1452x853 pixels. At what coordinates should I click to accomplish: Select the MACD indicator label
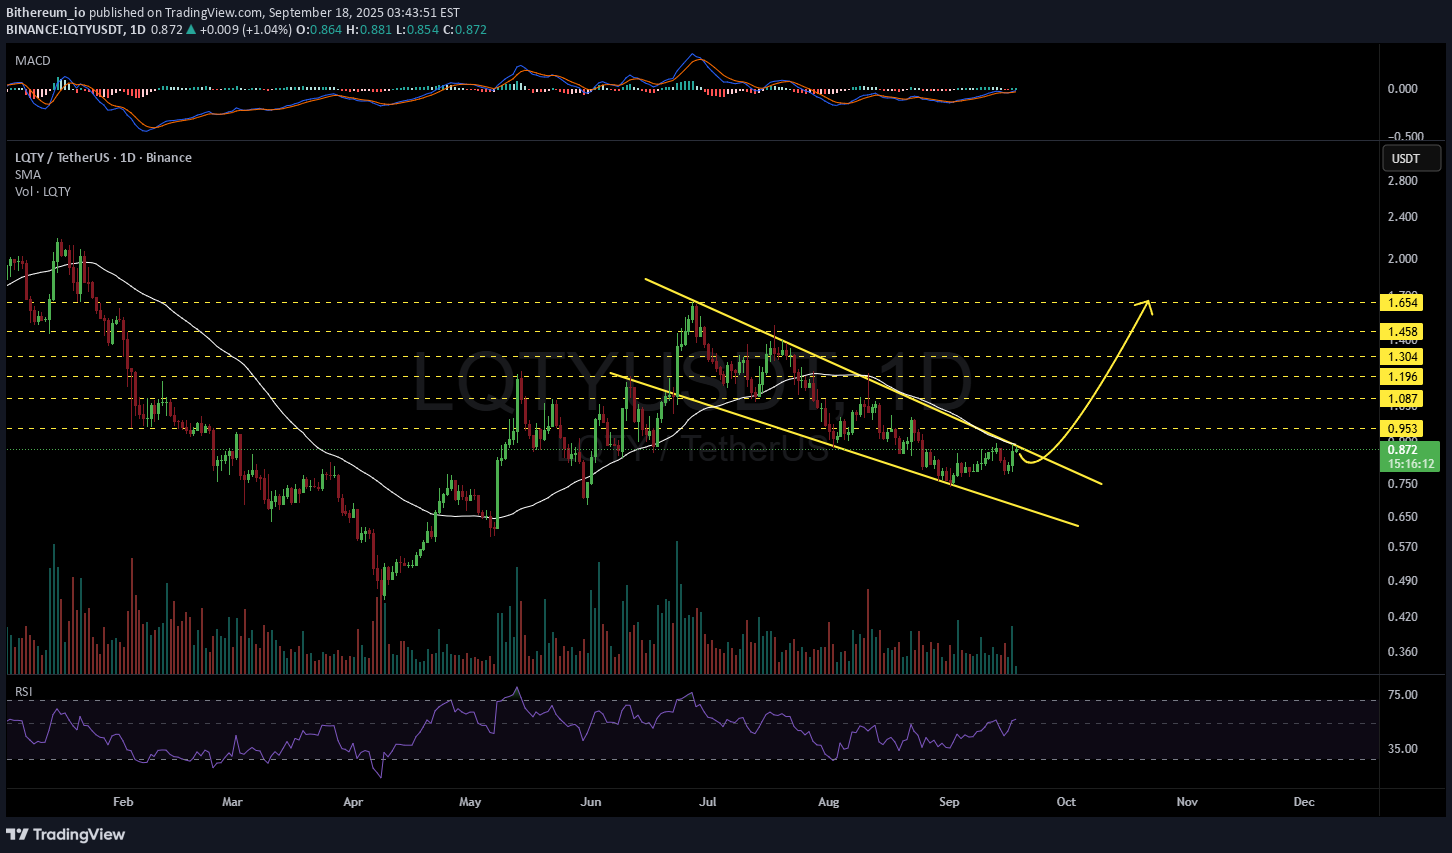[33, 61]
